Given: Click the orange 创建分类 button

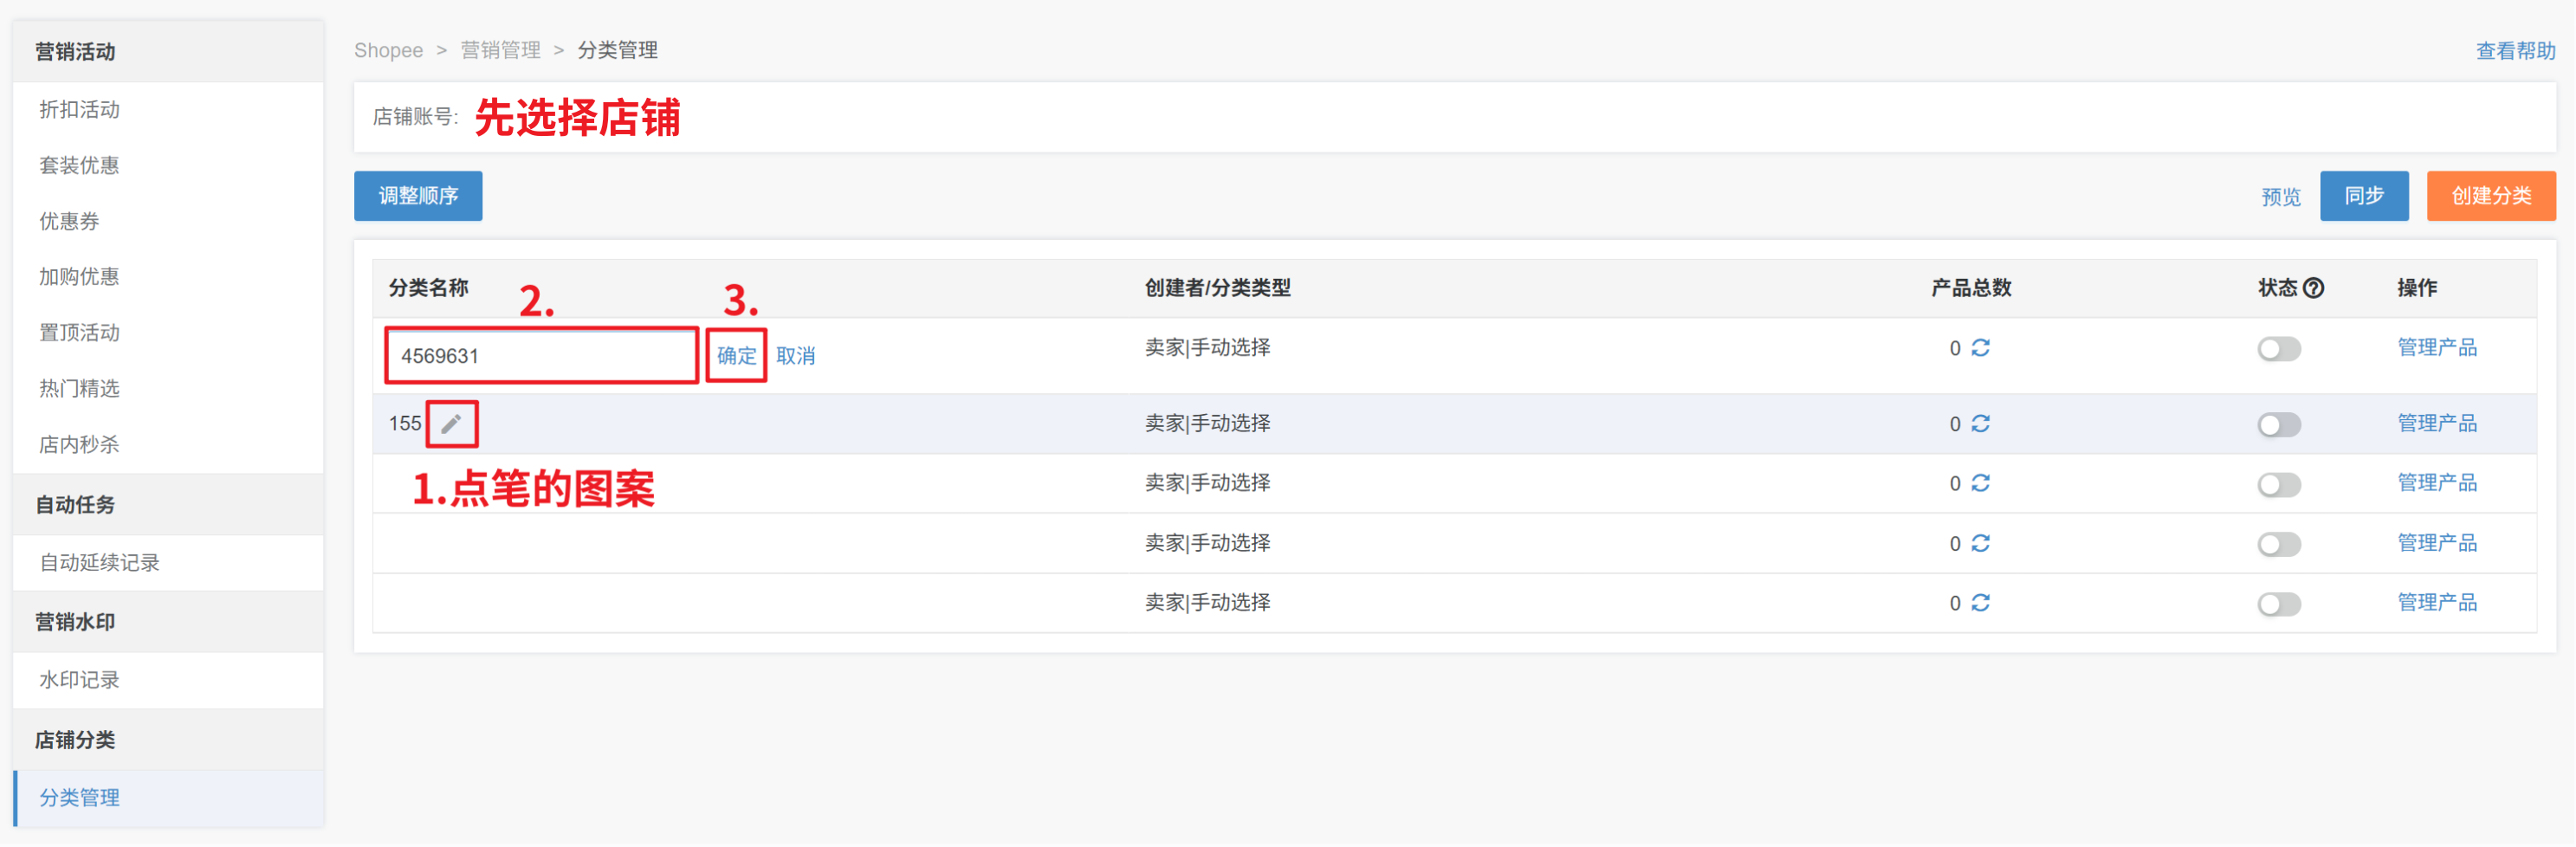Looking at the screenshot, I should [2490, 196].
